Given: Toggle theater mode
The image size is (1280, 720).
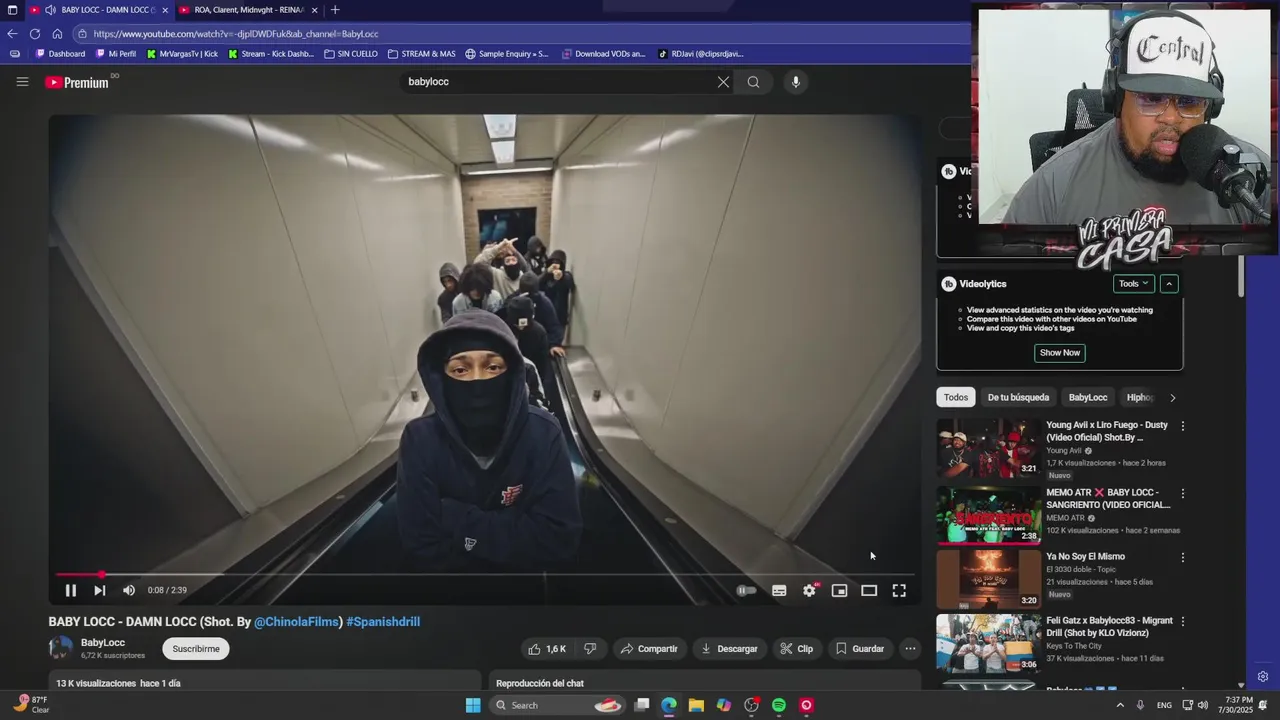Looking at the screenshot, I should [x=869, y=590].
